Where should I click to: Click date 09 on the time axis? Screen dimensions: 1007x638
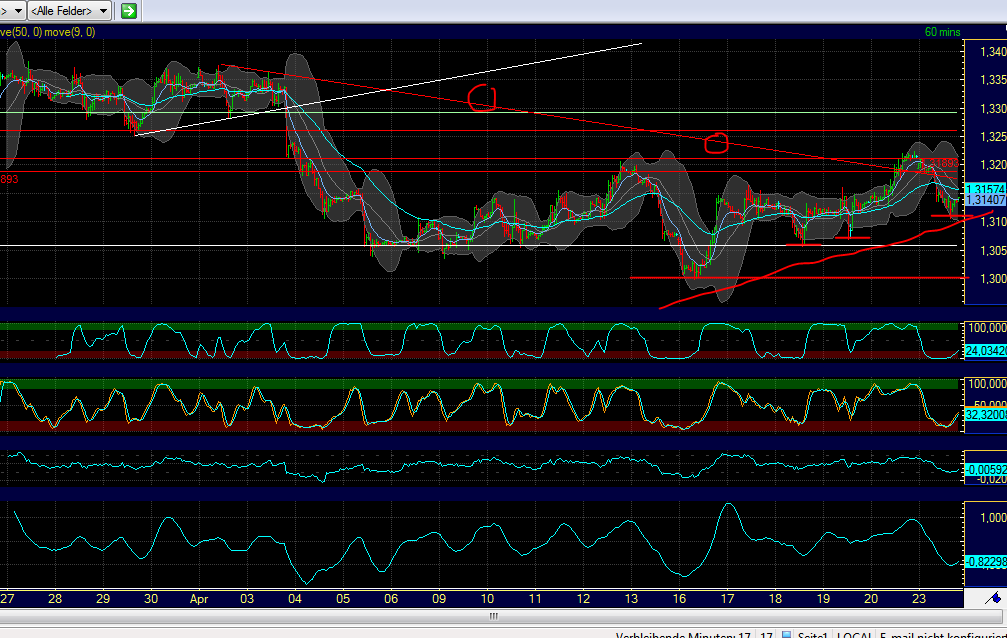(x=439, y=599)
